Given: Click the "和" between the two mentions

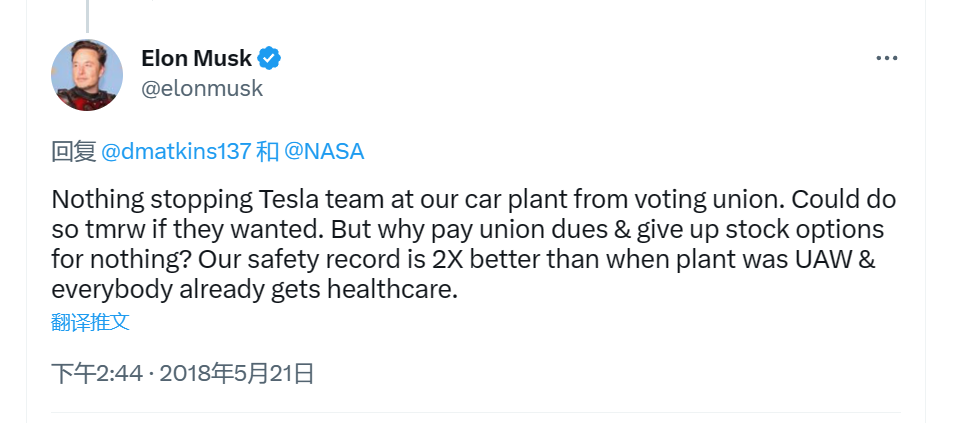Looking at the screenshot, I should [x=267, y=152].
